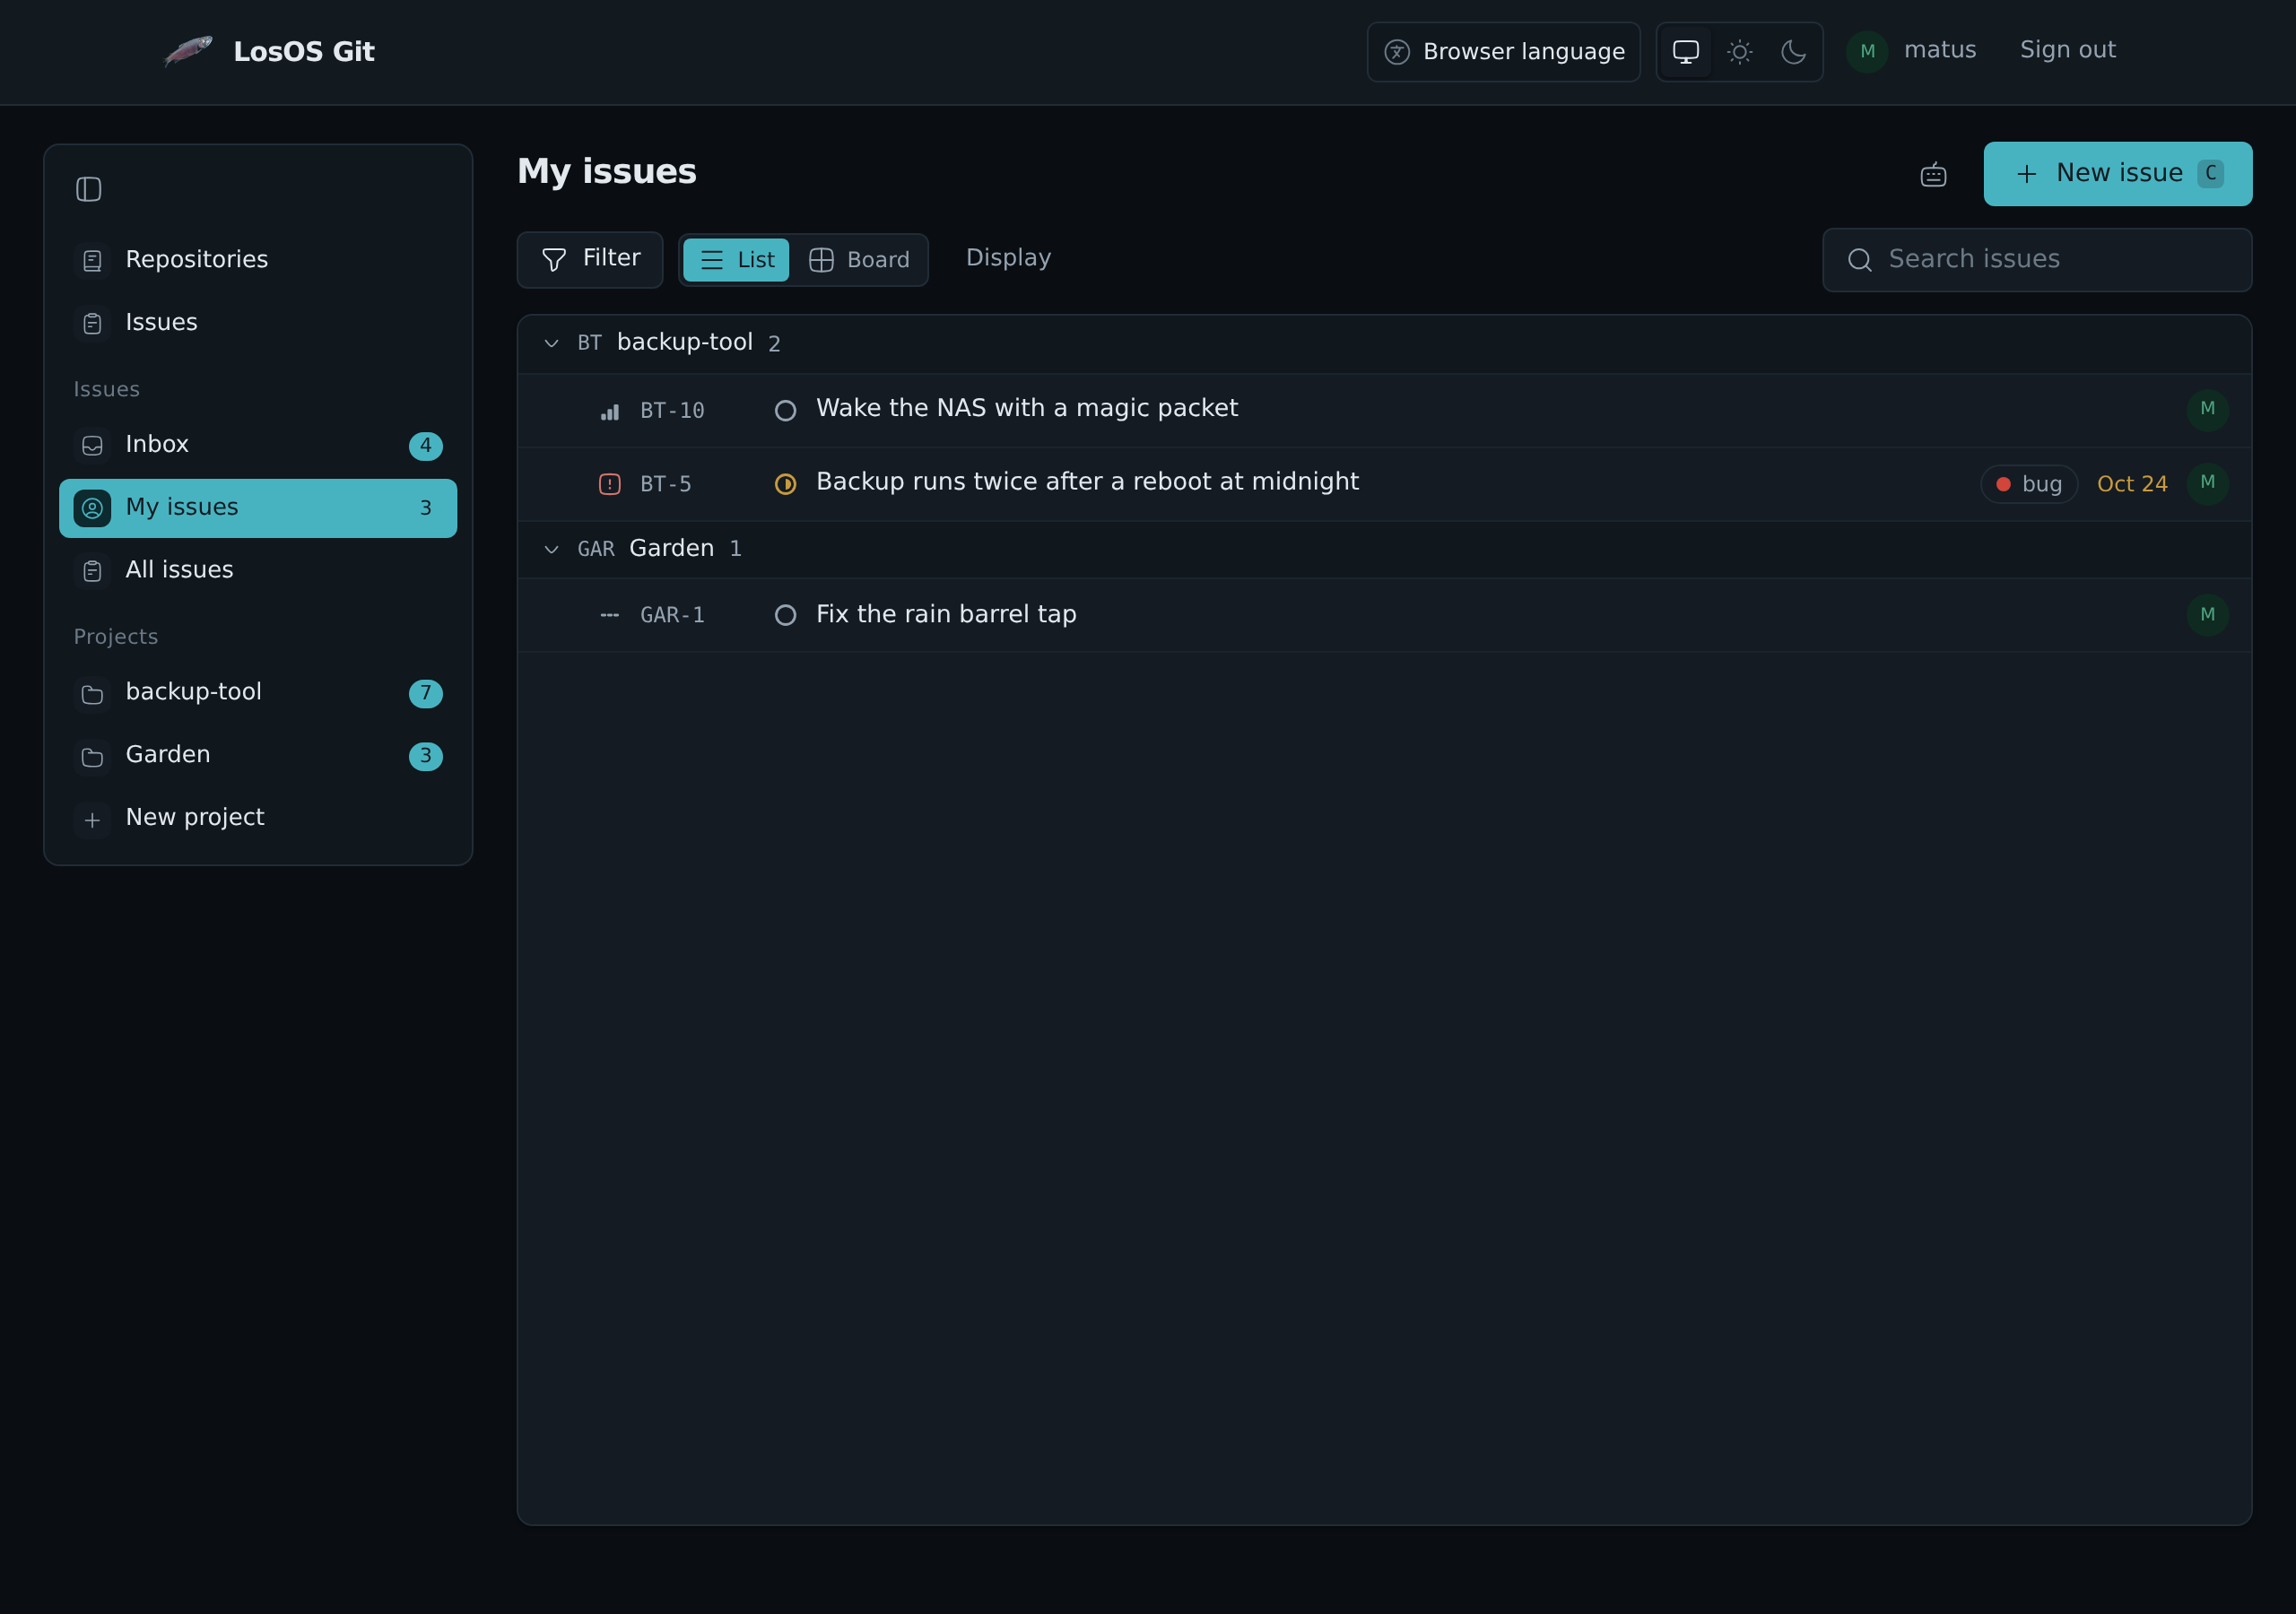Image resolution: width=2296 pixels, height=1614 pixels.
Task: Collapse the backup-tool group chevron
Action: [551, 343]
